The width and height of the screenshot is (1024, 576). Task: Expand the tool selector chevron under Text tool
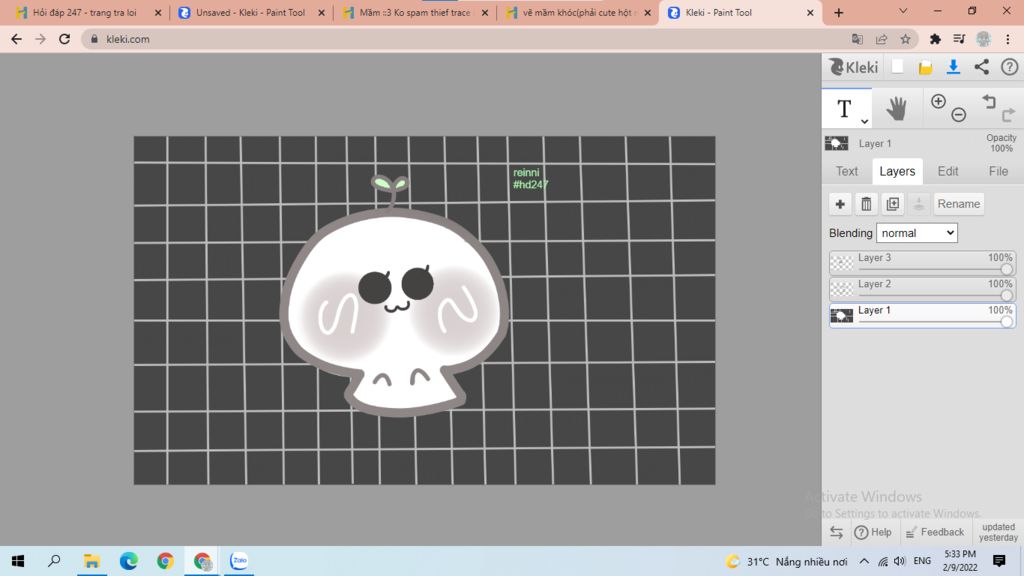[x=864, y=121]
